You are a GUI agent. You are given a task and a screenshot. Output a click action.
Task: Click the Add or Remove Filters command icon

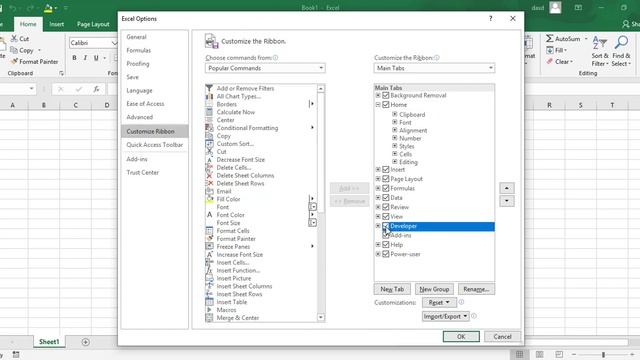(x=209, y=88)
